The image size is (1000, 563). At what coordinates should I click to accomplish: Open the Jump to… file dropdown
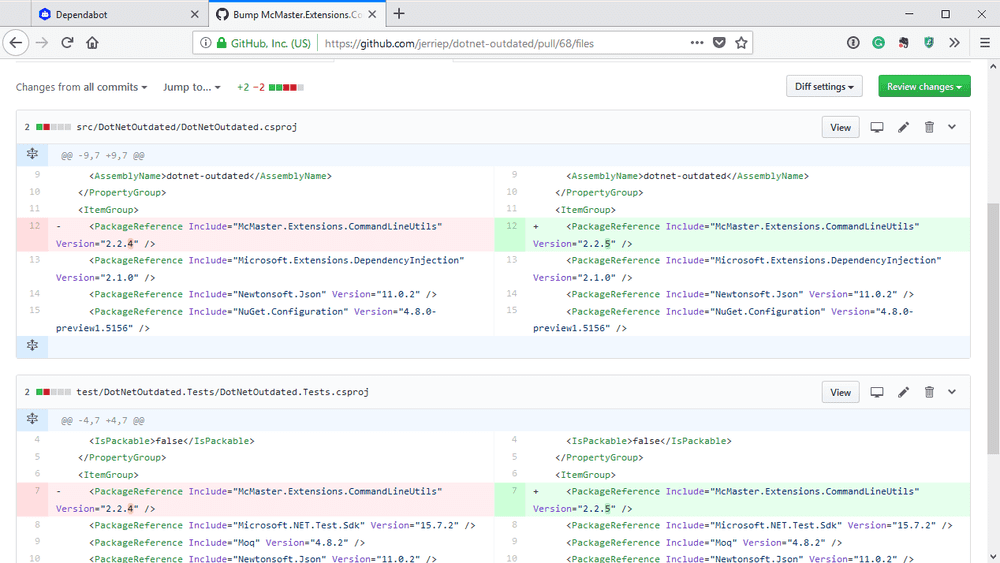(x=192, y=87)
